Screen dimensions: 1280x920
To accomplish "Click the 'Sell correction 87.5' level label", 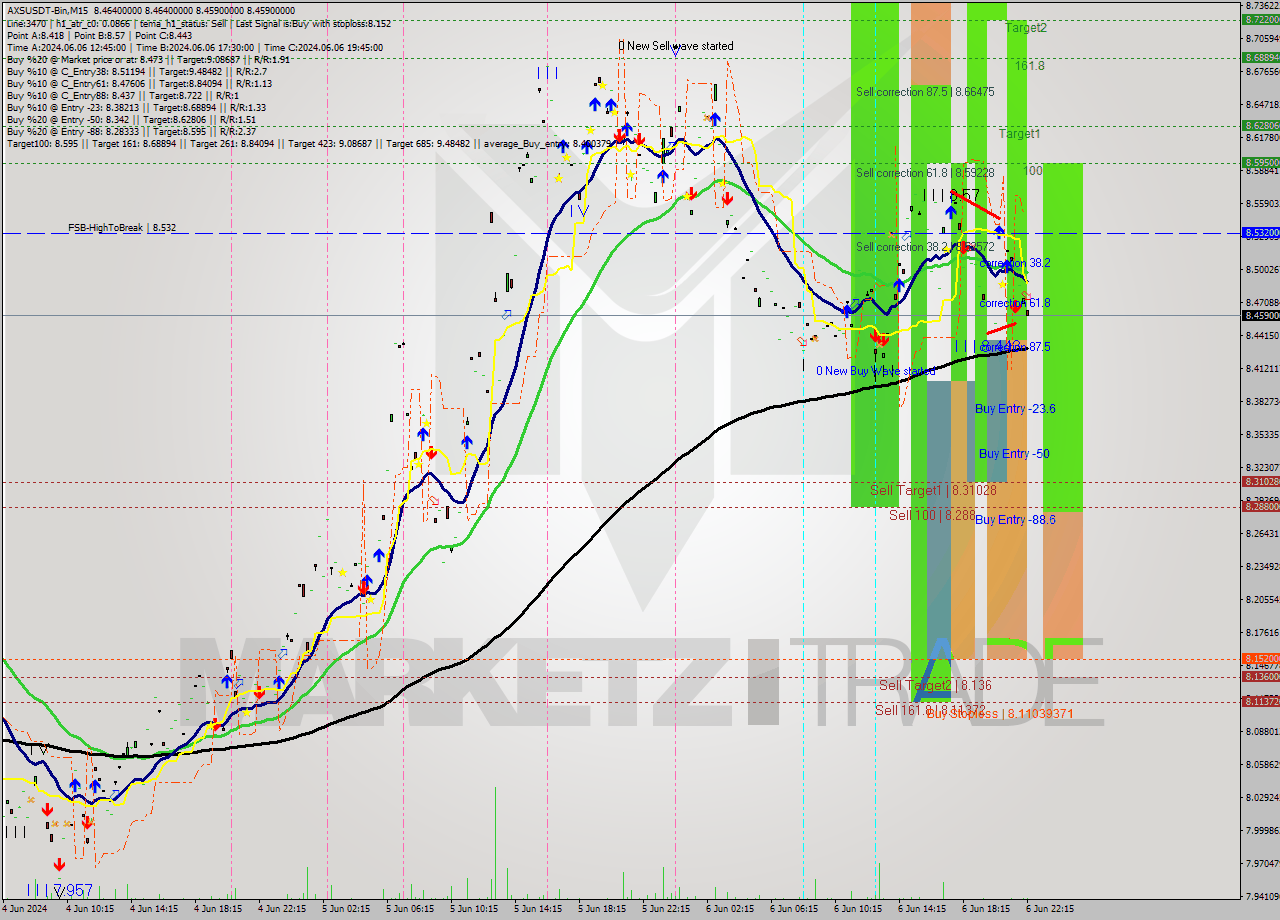I will point(925,92).
